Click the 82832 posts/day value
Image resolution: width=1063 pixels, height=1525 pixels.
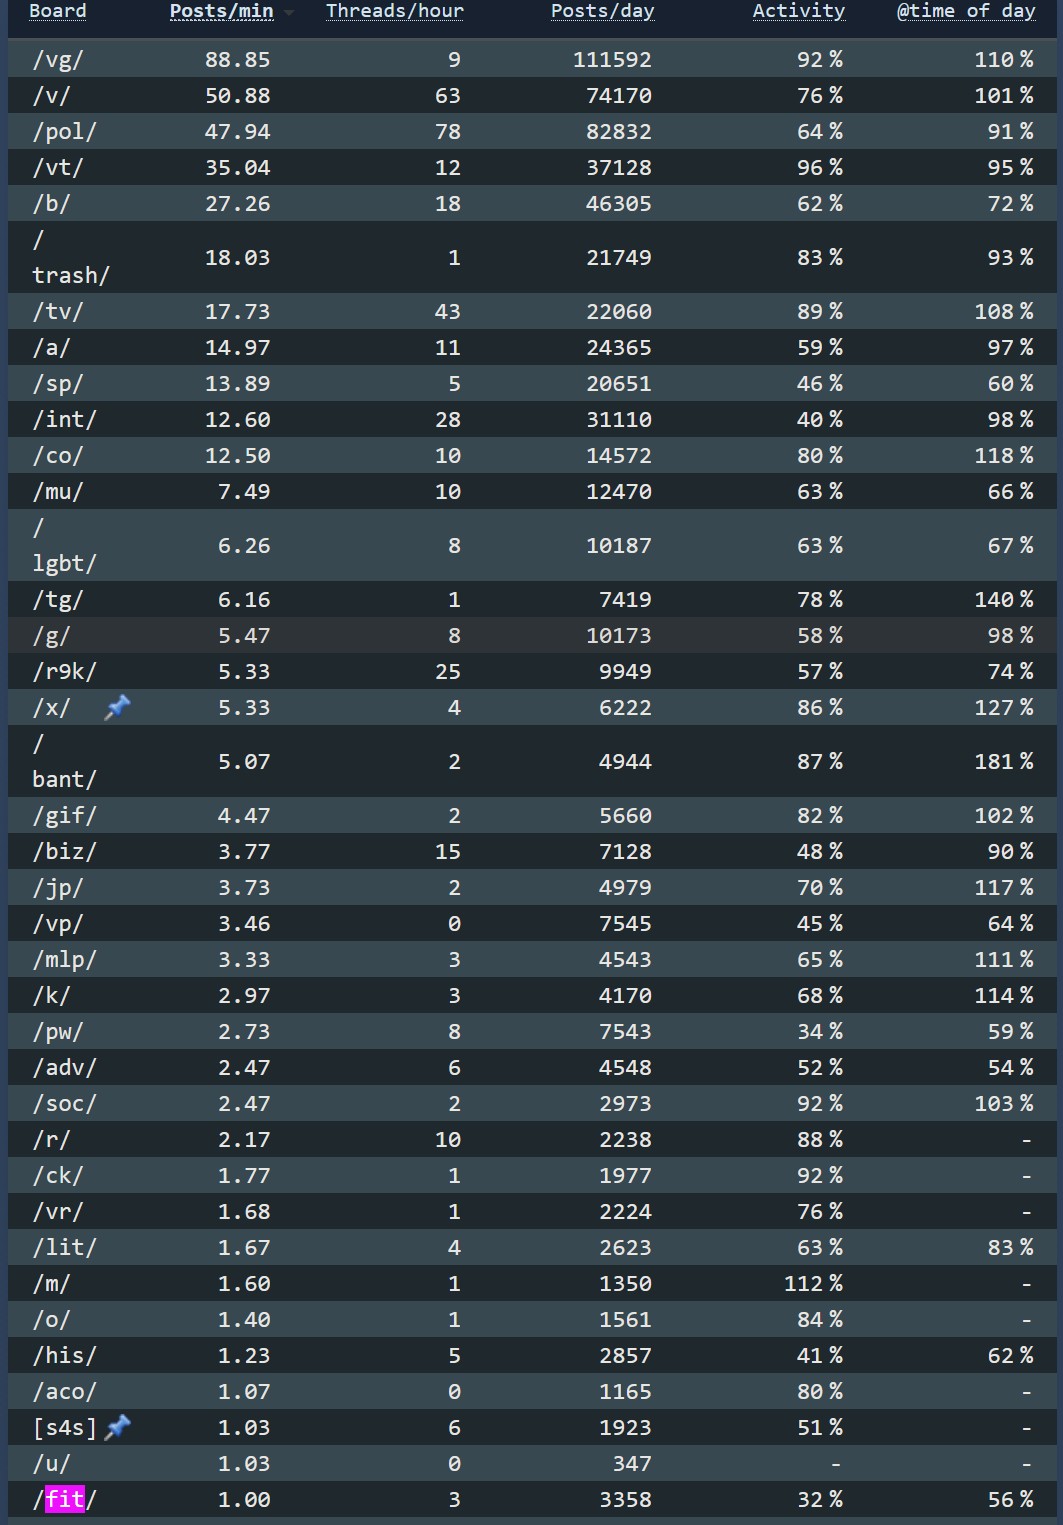coord(619,132)
